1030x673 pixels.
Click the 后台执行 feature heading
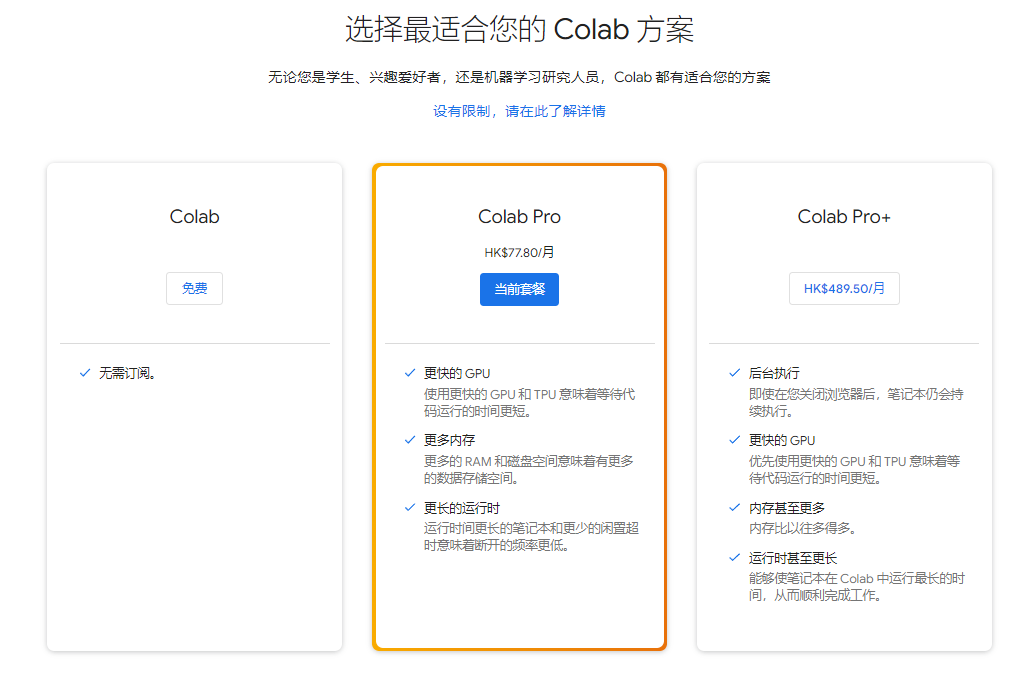point(774,374)
